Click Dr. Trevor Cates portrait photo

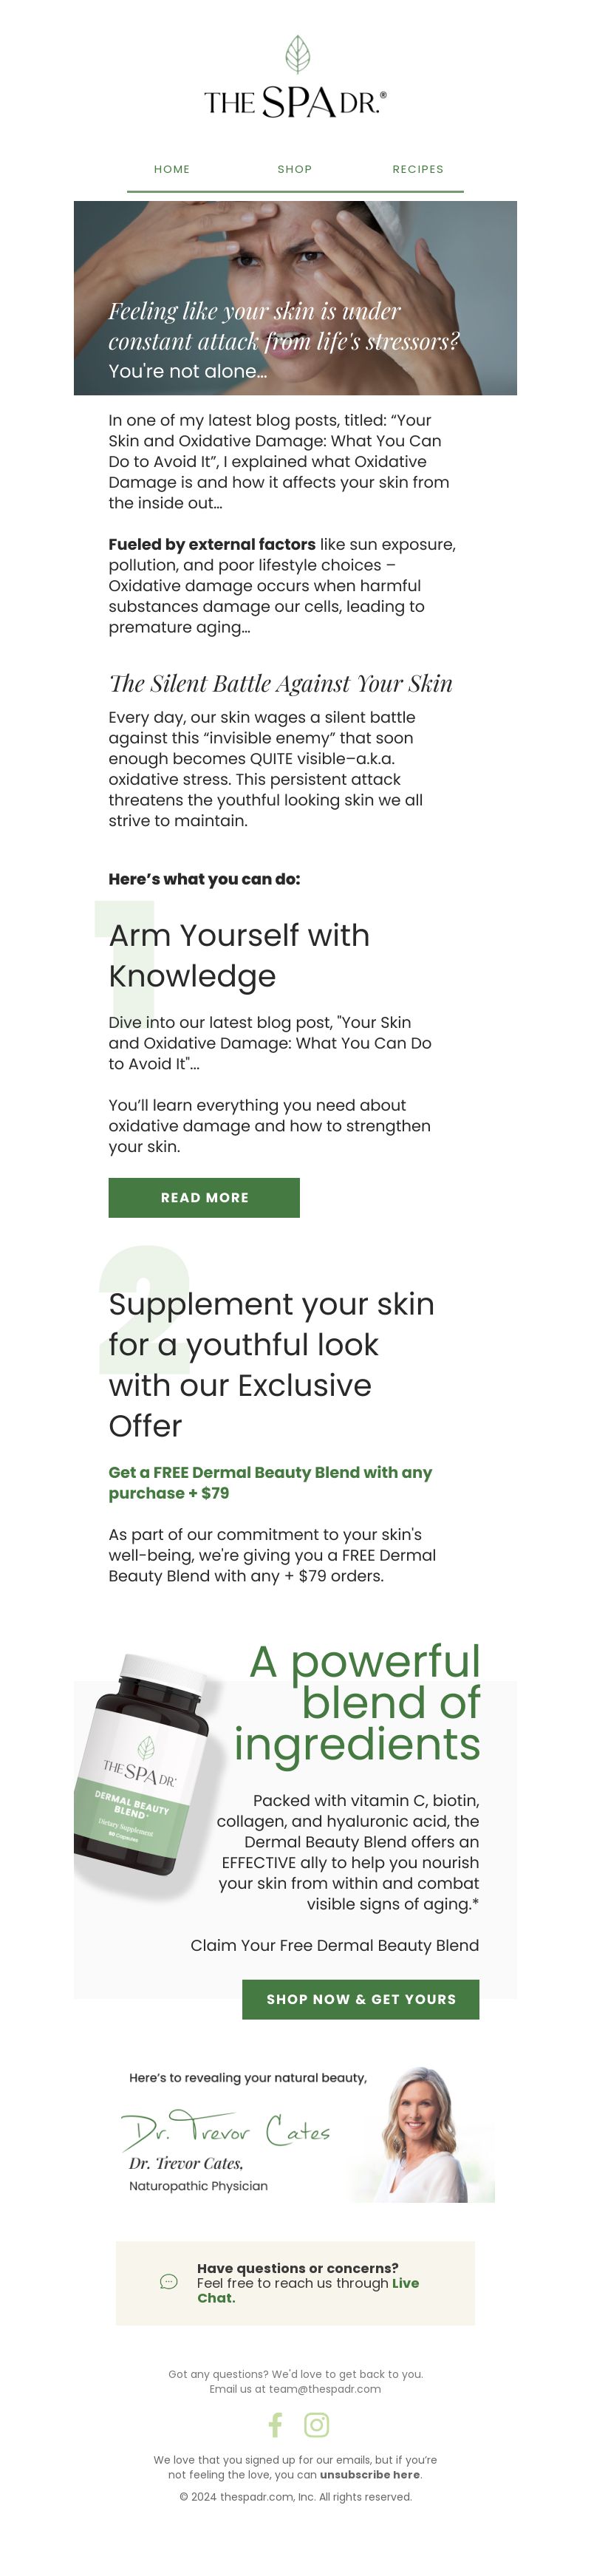(422, 2135)
